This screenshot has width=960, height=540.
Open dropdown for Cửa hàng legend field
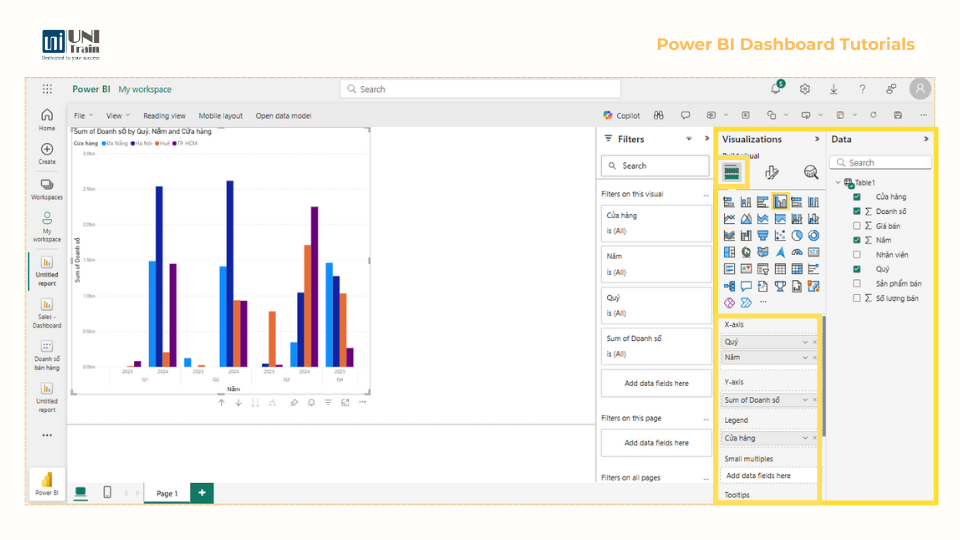point(805,438)
